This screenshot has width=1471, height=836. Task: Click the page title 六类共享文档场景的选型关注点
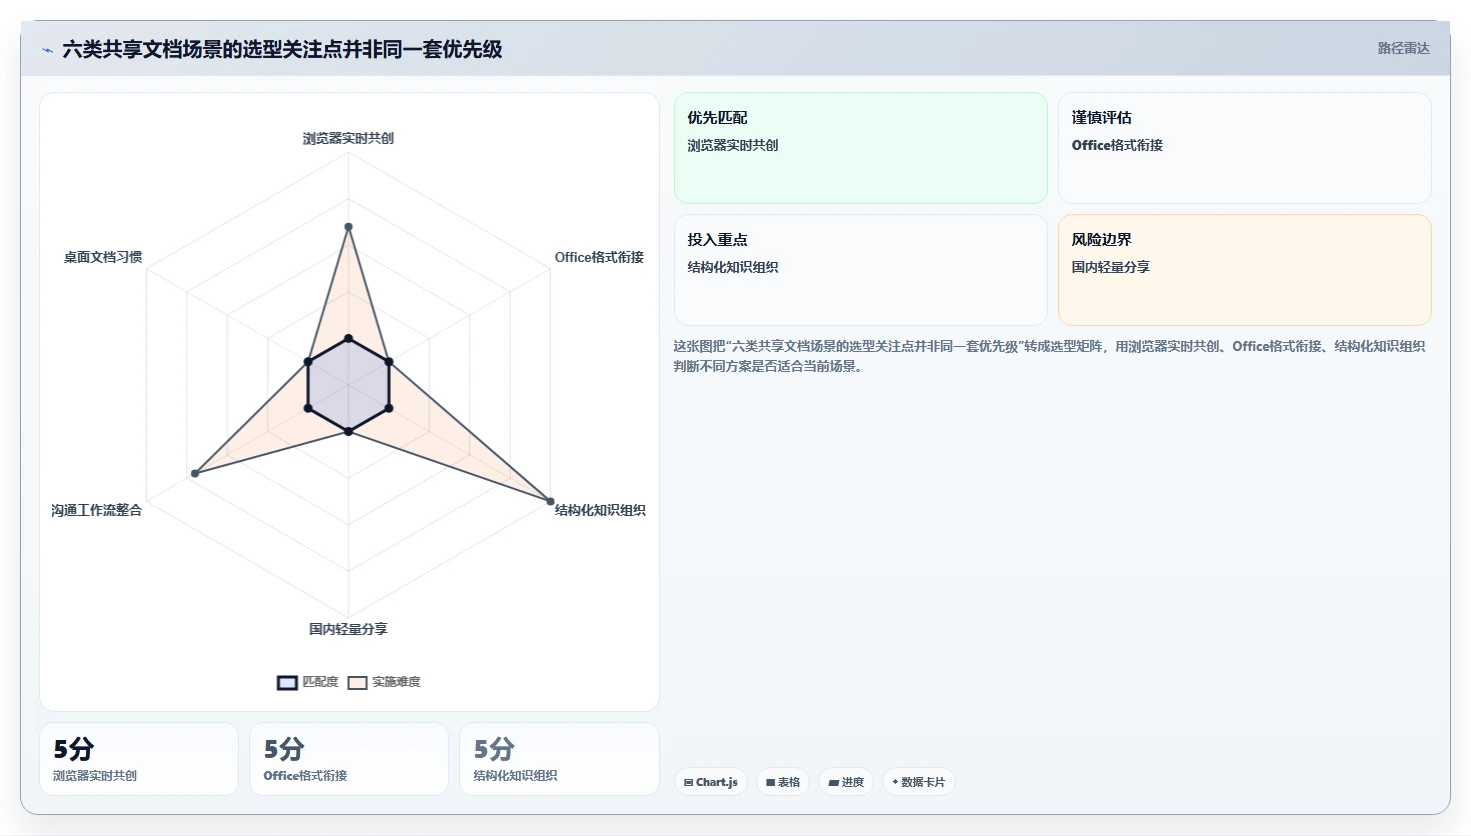(282, 49)
